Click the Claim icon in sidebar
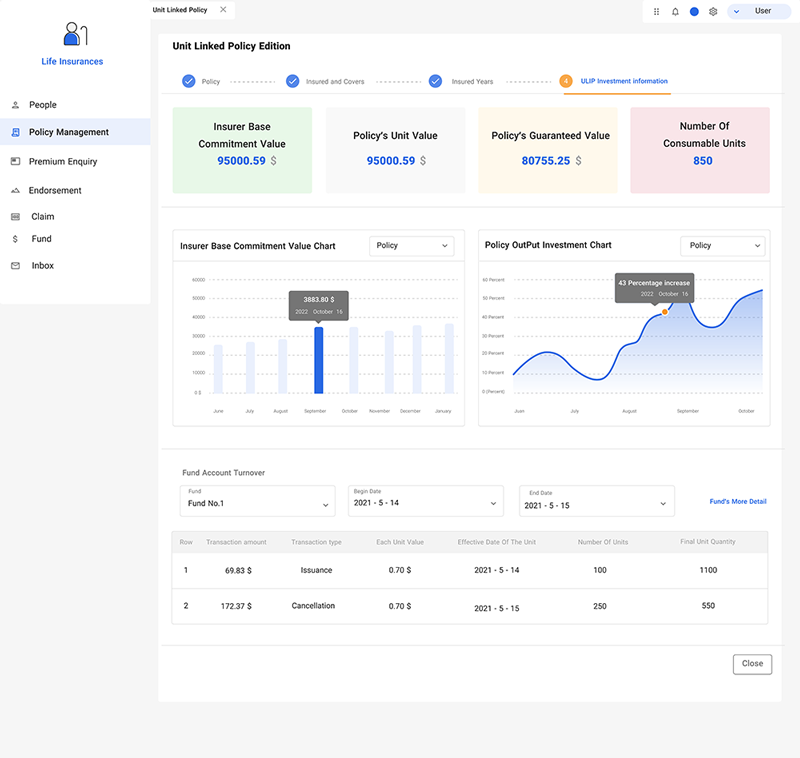Screen dimensions: 800x758 [x=15, y=216]
